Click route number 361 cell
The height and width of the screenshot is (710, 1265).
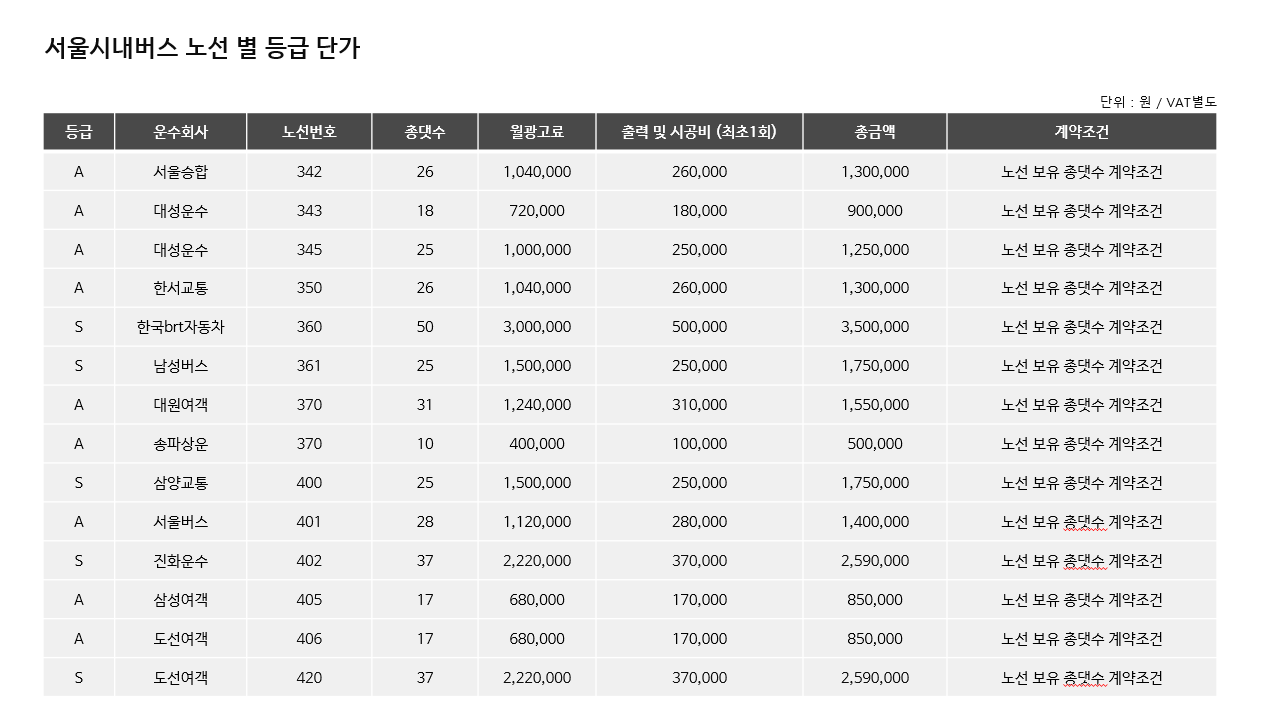[x=310, y=366]
